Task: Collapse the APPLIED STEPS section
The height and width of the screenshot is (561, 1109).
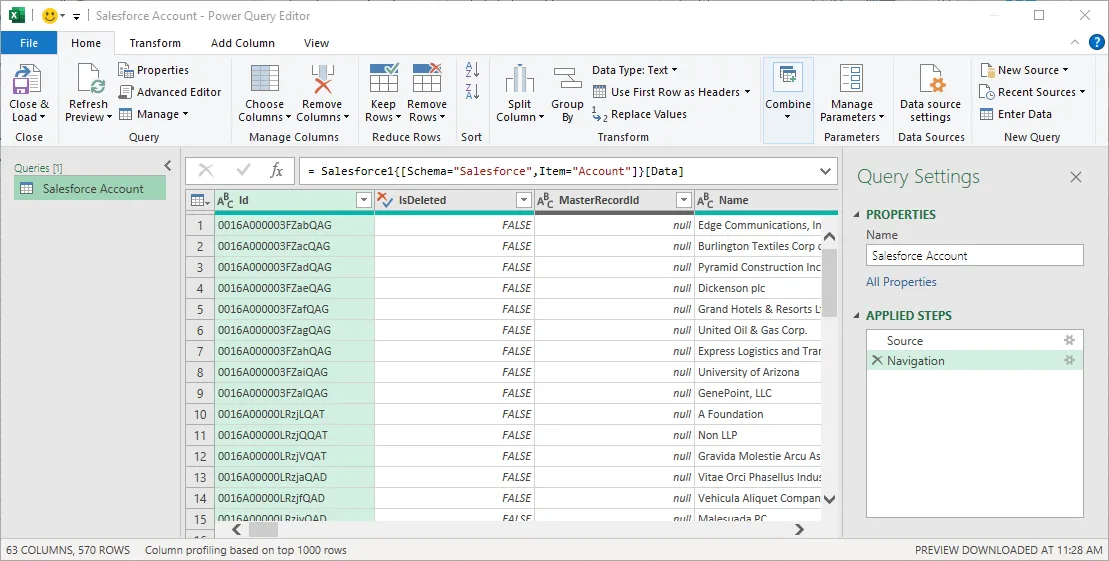Action: tap(857, 316)
